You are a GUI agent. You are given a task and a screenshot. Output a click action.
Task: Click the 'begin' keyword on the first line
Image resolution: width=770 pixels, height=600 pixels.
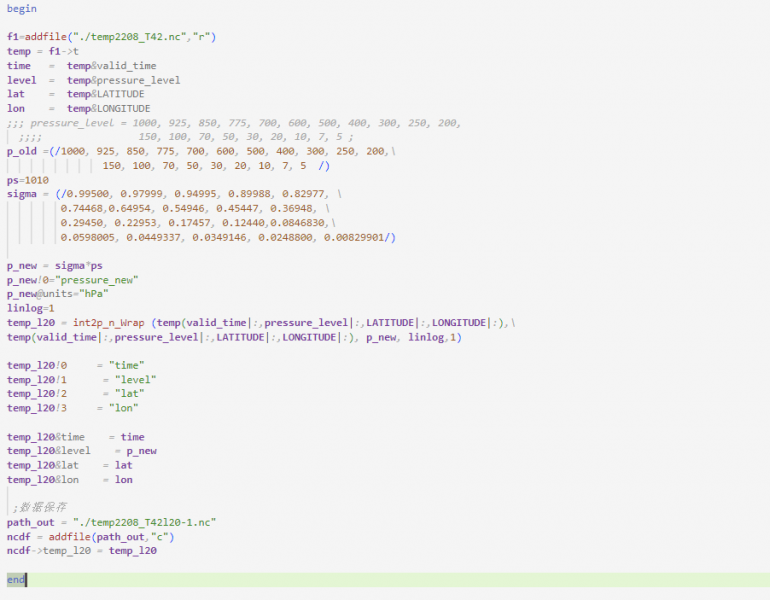click(22, 8)
